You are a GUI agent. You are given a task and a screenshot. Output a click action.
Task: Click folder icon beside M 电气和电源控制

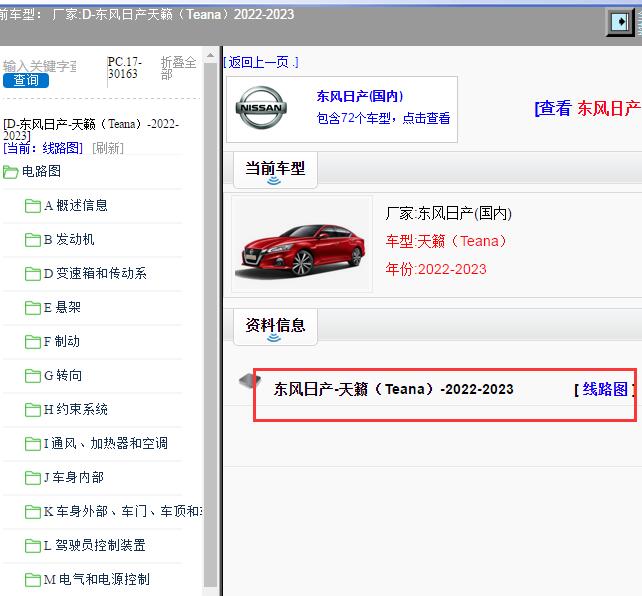(33, 580)
